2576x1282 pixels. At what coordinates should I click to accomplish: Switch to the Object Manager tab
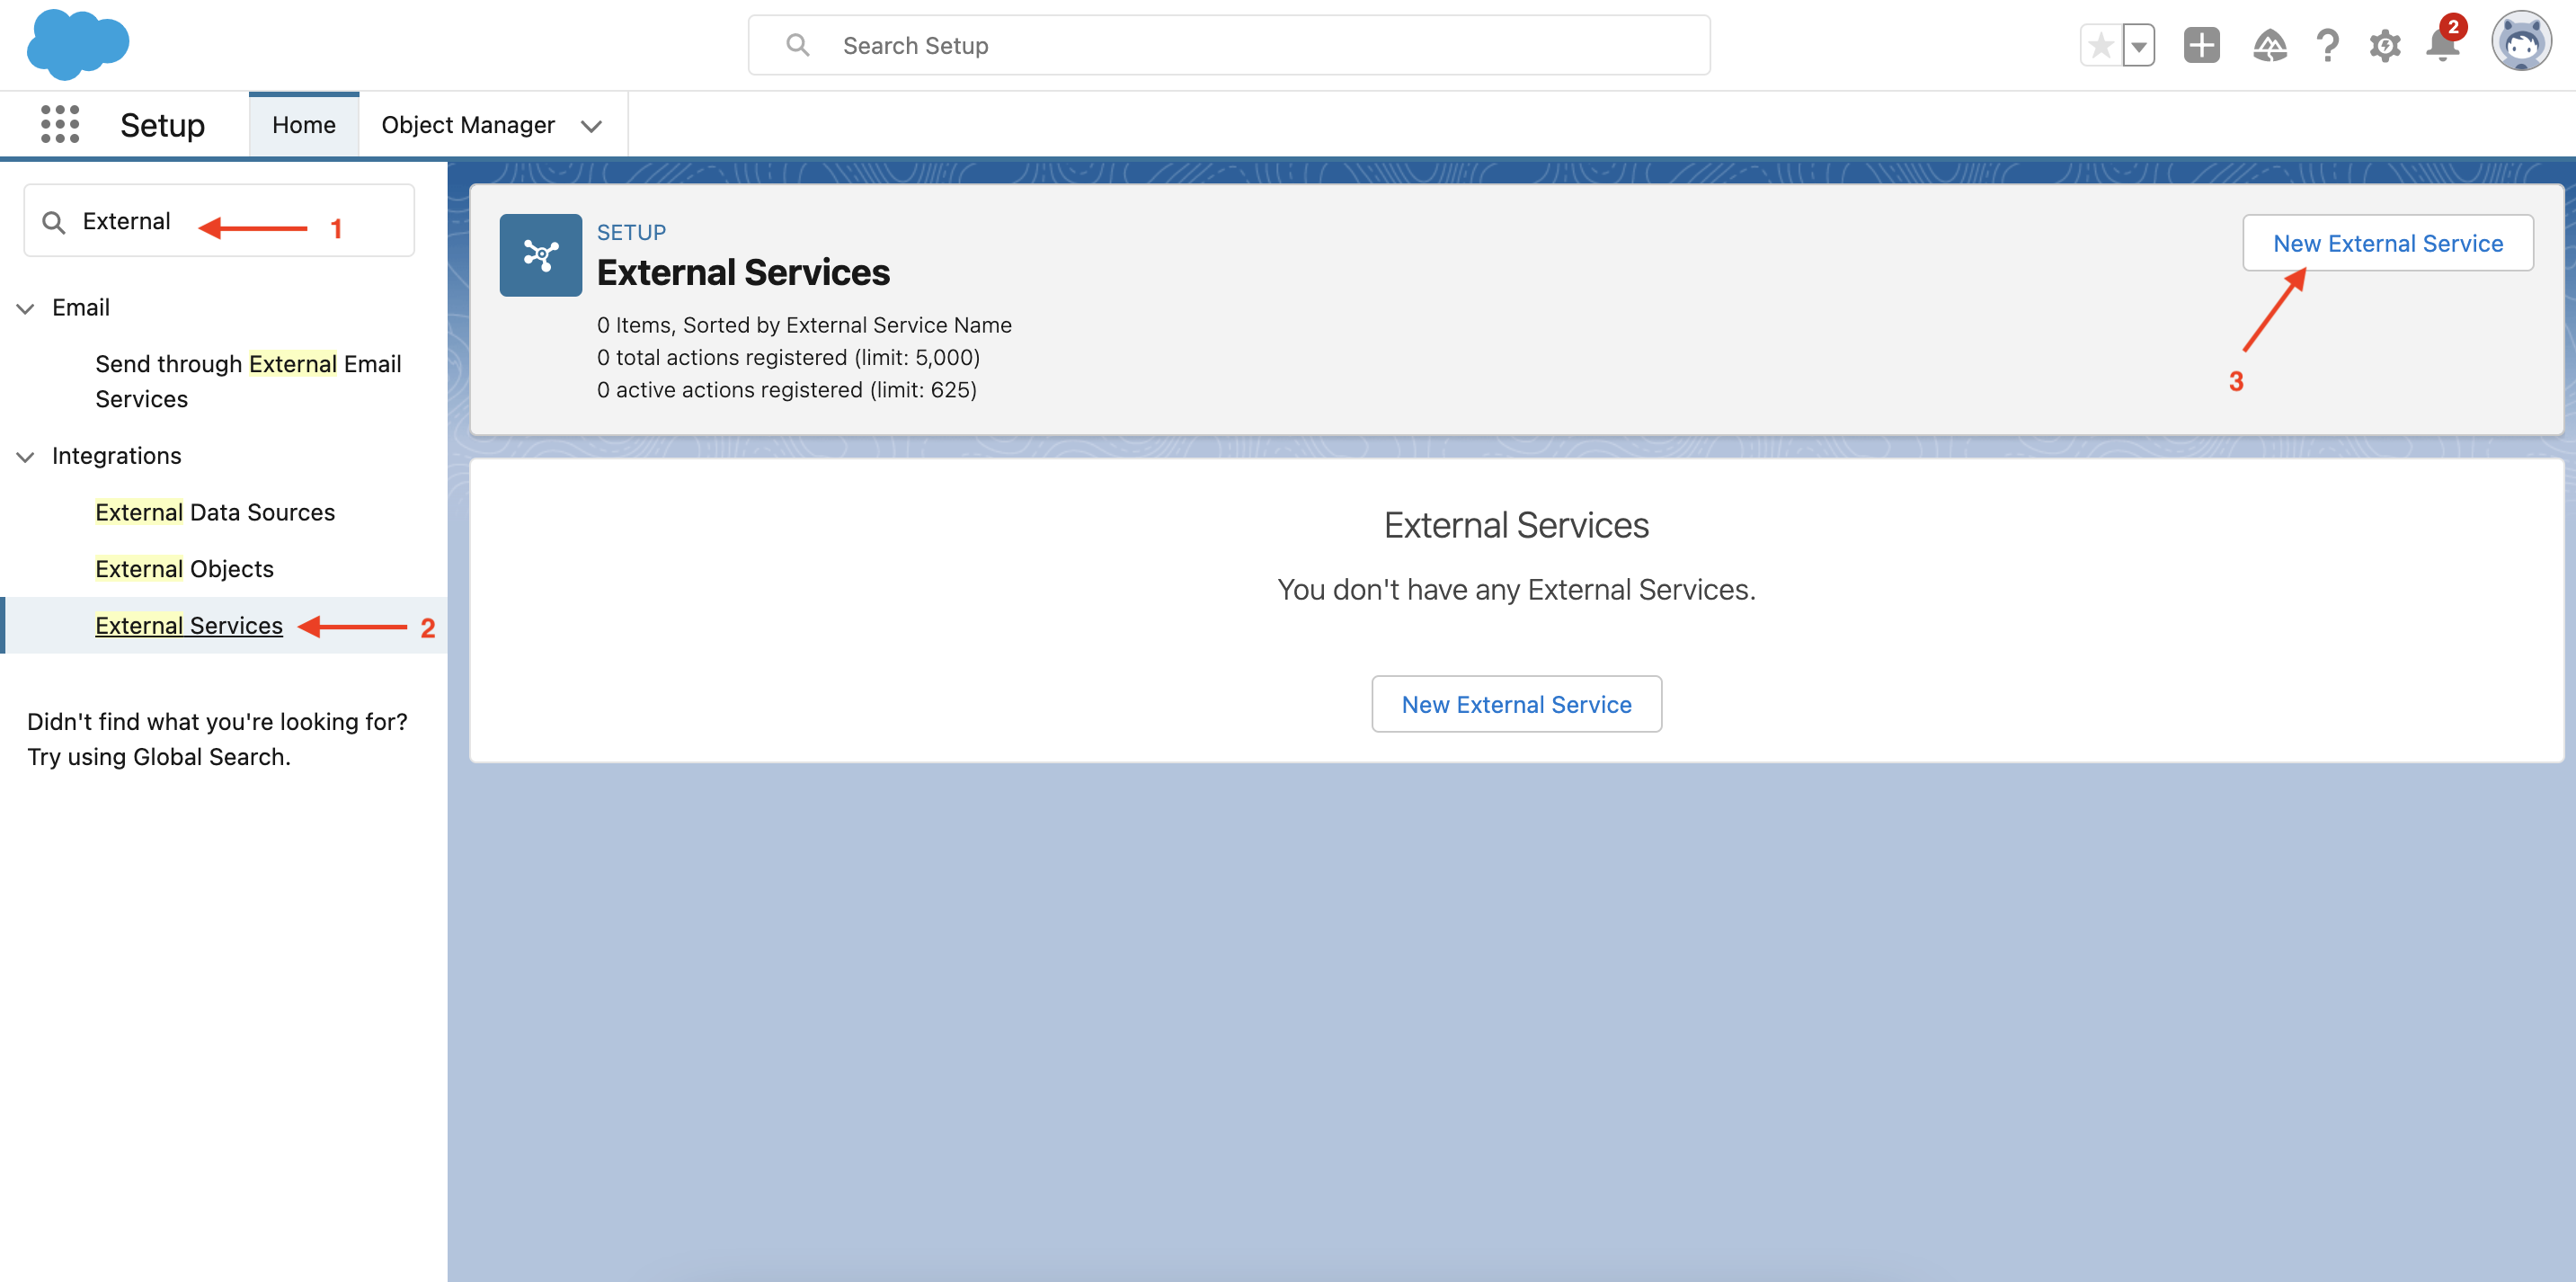[x=468, y=124]
